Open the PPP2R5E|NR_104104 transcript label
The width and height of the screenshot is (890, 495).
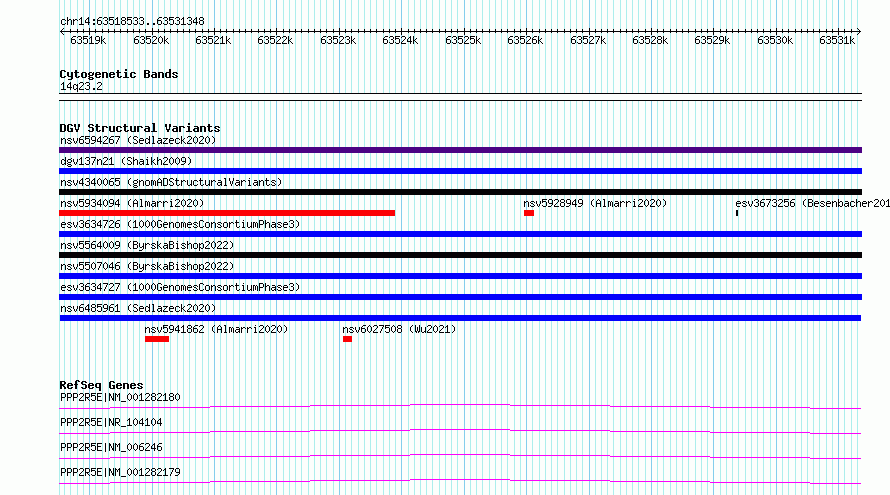click(111, 422)
